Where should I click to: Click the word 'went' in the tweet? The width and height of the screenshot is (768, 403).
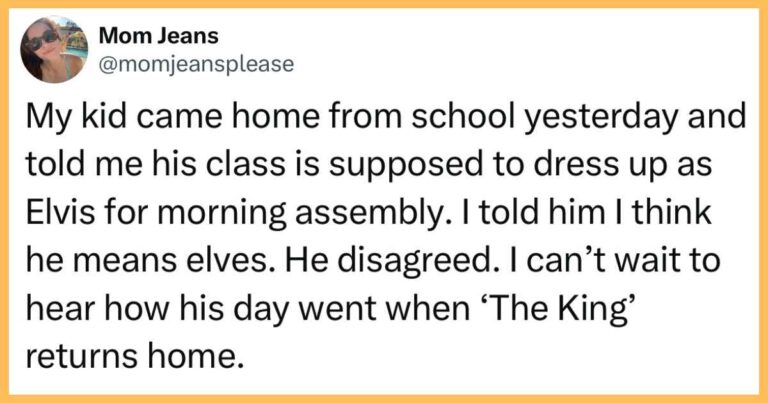click(343, 310)
